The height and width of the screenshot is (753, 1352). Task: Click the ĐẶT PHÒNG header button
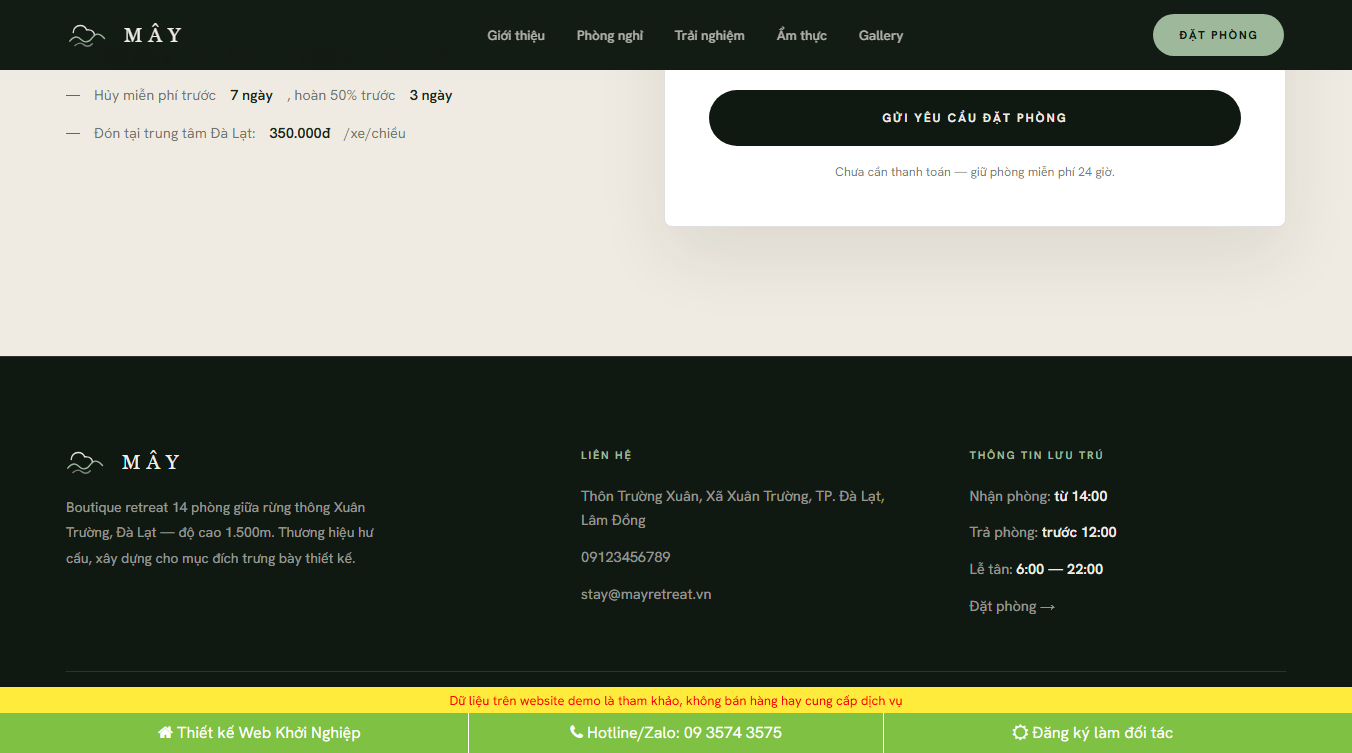tap(1218, 35)
